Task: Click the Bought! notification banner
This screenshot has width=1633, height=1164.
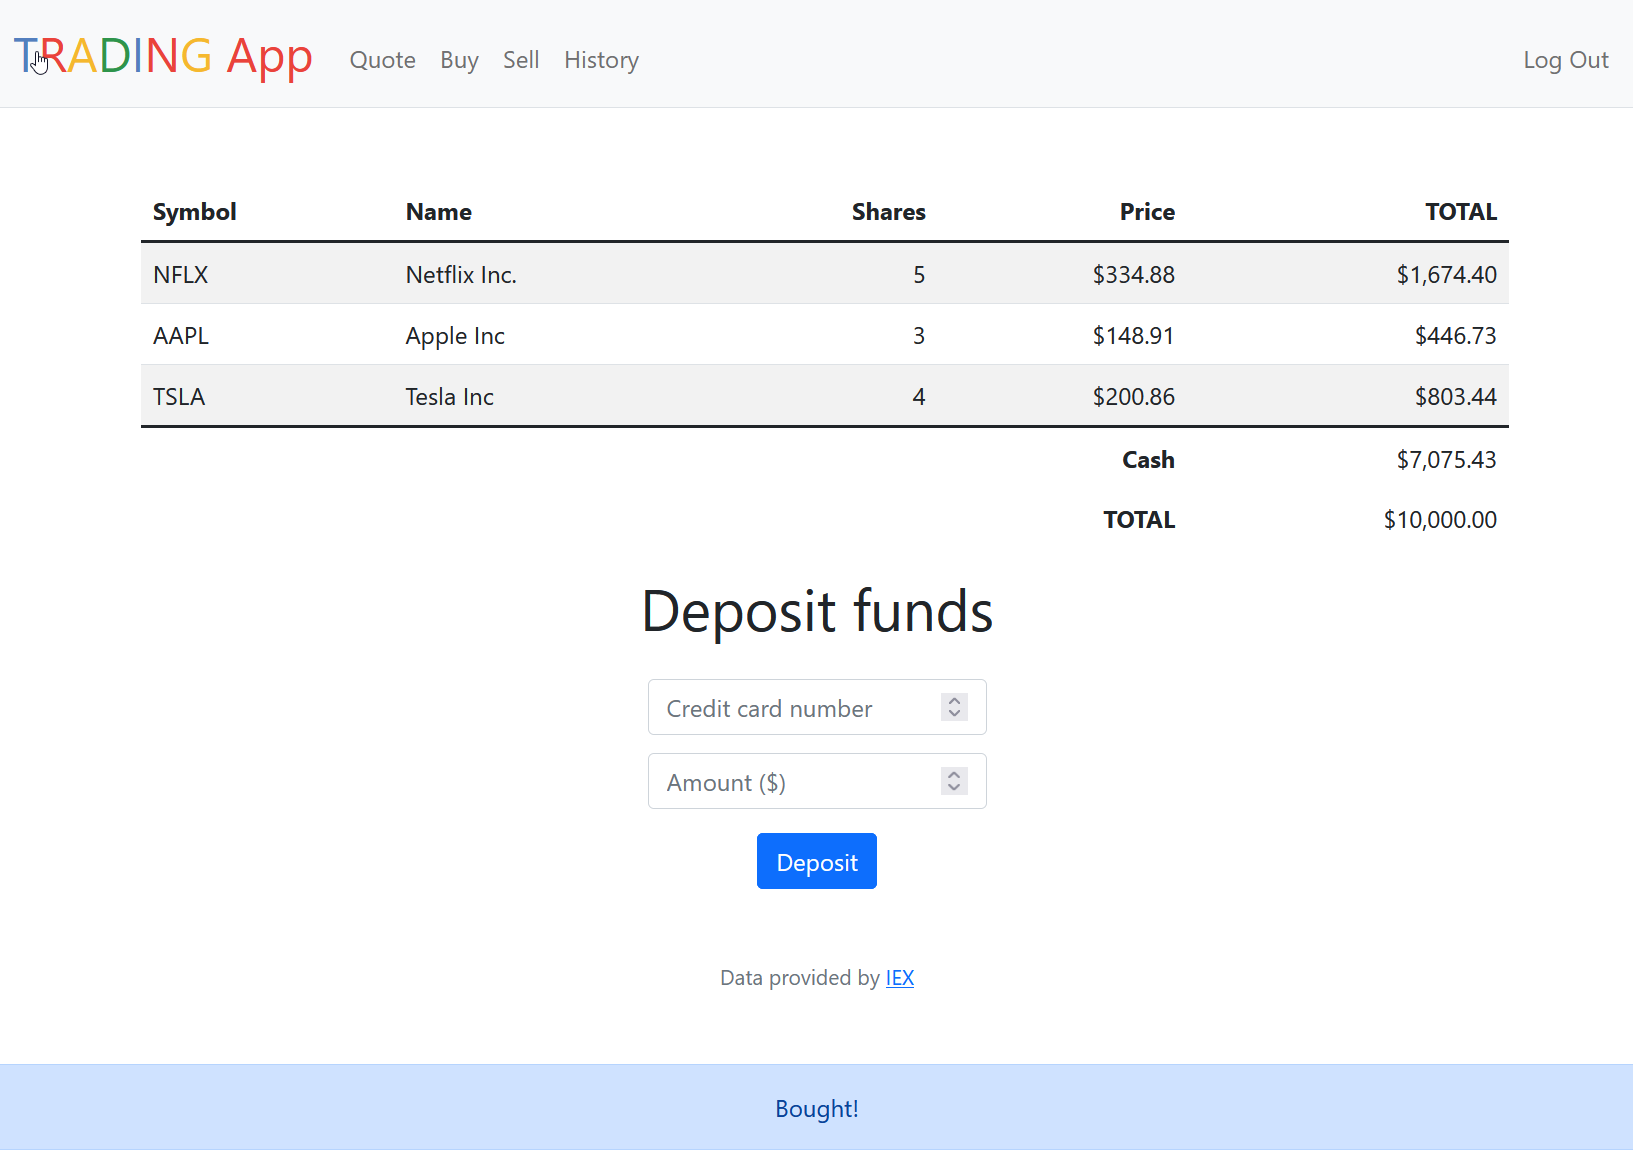Action: [816, 1108]
